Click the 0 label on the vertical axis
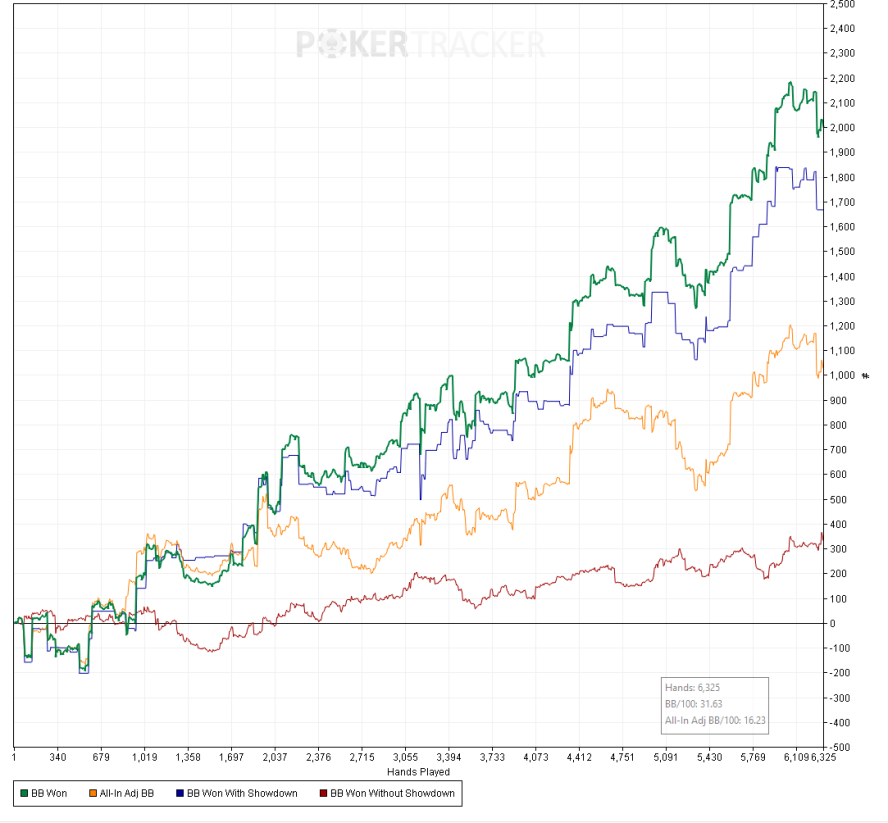Image resolution: width=888 pixels, height=823 pixels. click(x=832, y=623)
